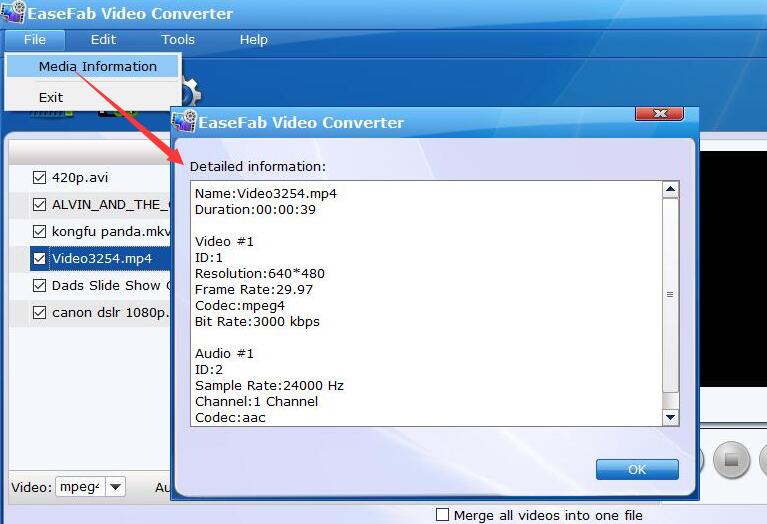The width and height of the screenshot is (767, 524).
Task: Click the settings gear icon in toolbar
Action: (191, 91)
